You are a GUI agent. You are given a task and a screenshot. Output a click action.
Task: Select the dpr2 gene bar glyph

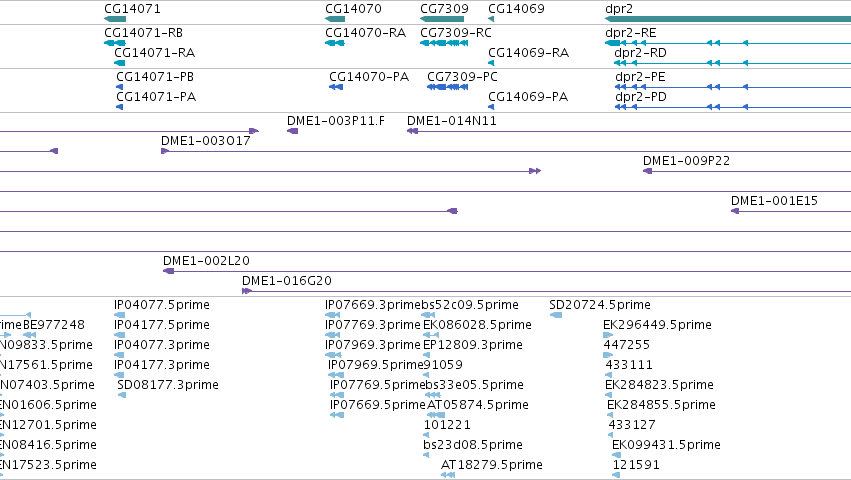pyautogui.click(x=728, y=19)
